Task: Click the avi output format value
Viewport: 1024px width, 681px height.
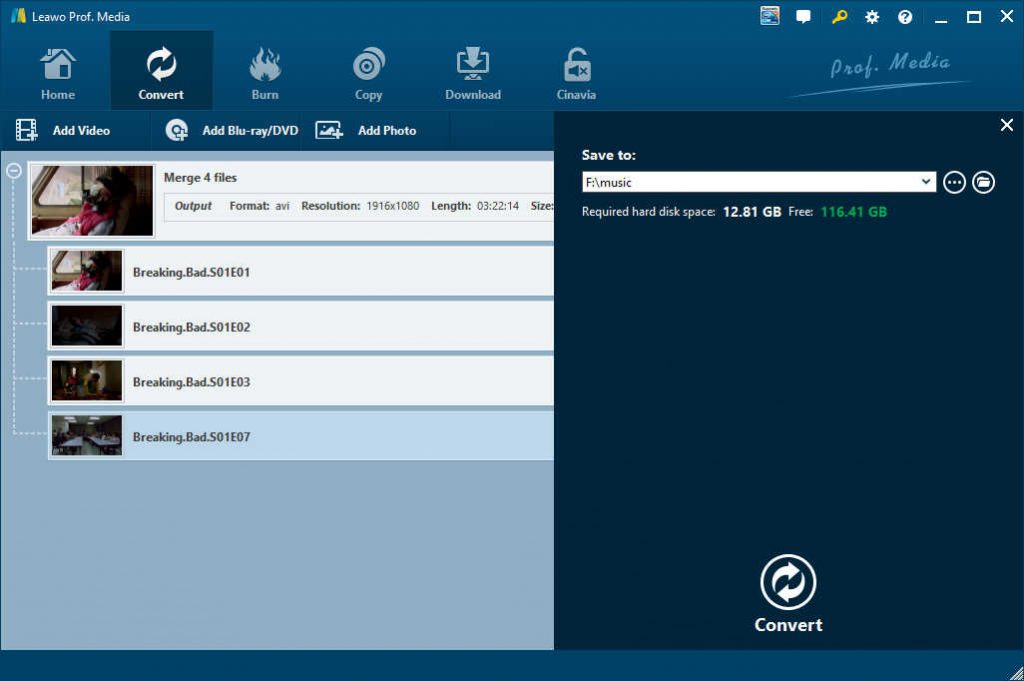Action: 282,206
